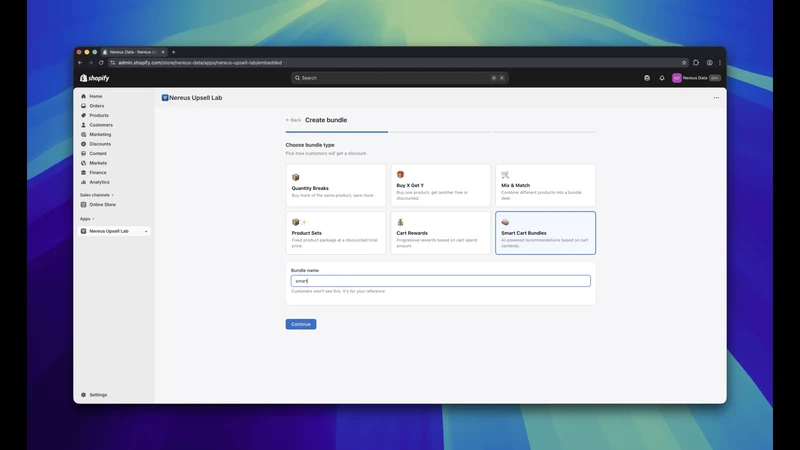Viewport: 800px width, 450px height.
Task: Click the Analytics chart icon
Action: point(84,182)
